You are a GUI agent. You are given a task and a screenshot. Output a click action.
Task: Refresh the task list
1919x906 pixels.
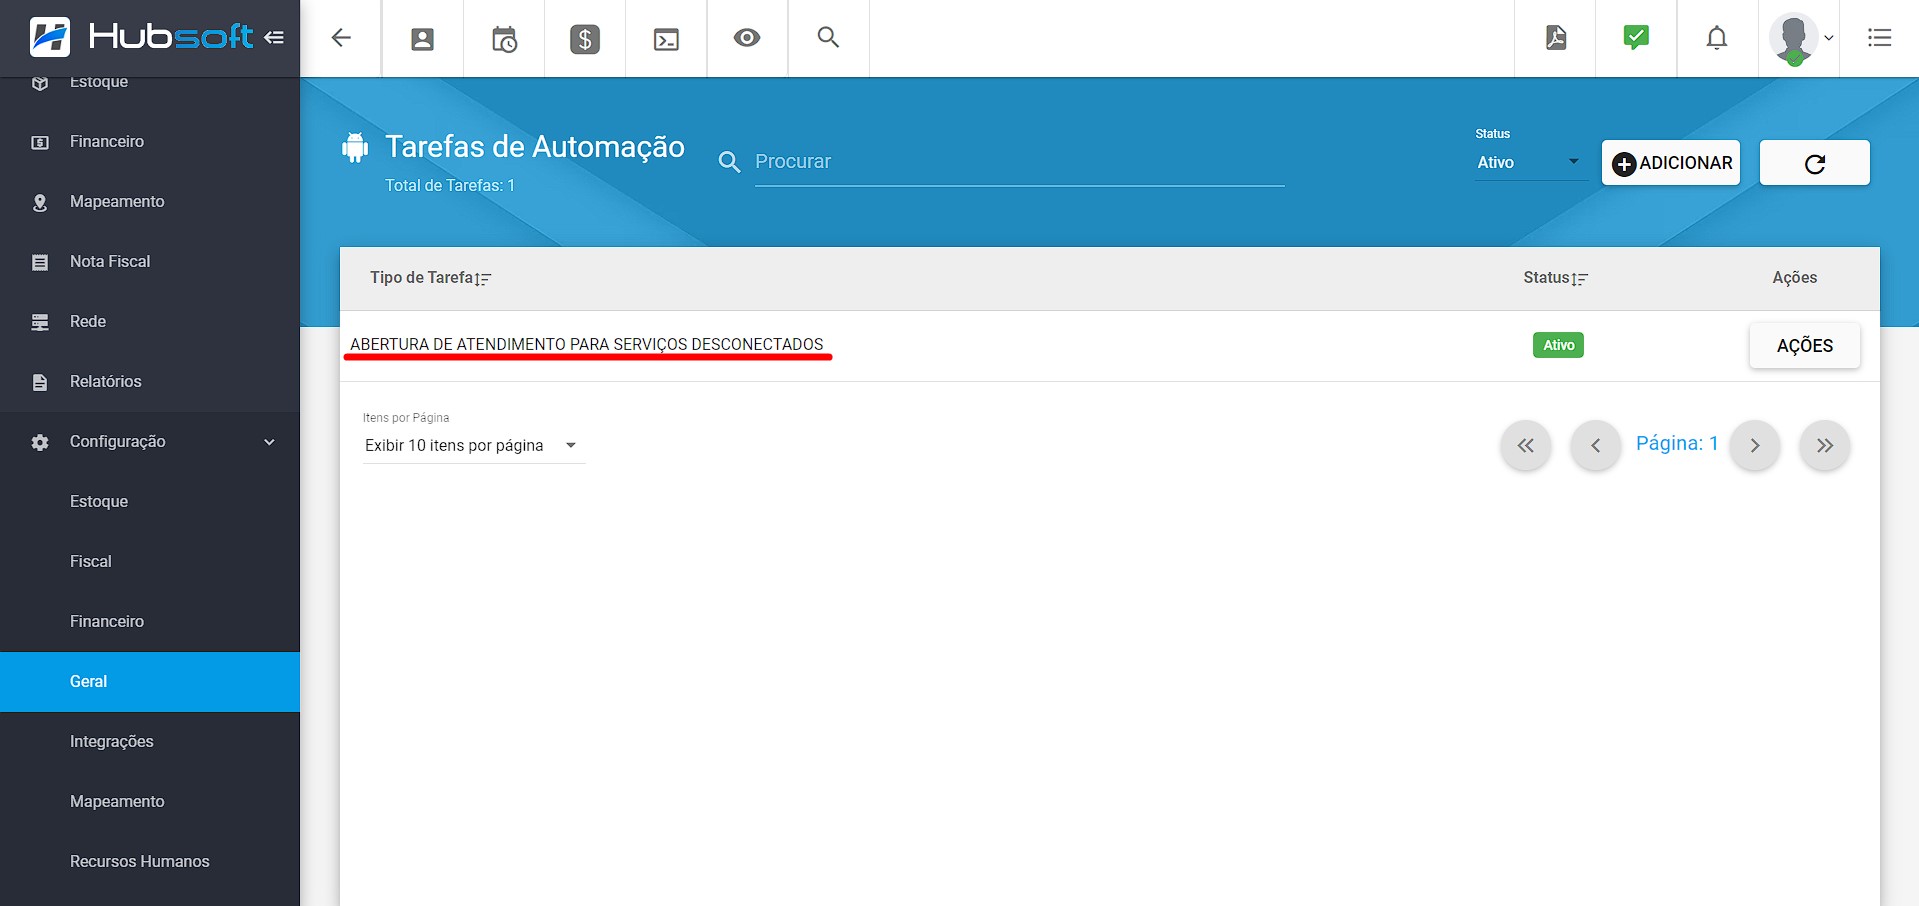click(x=1814, y=163)
